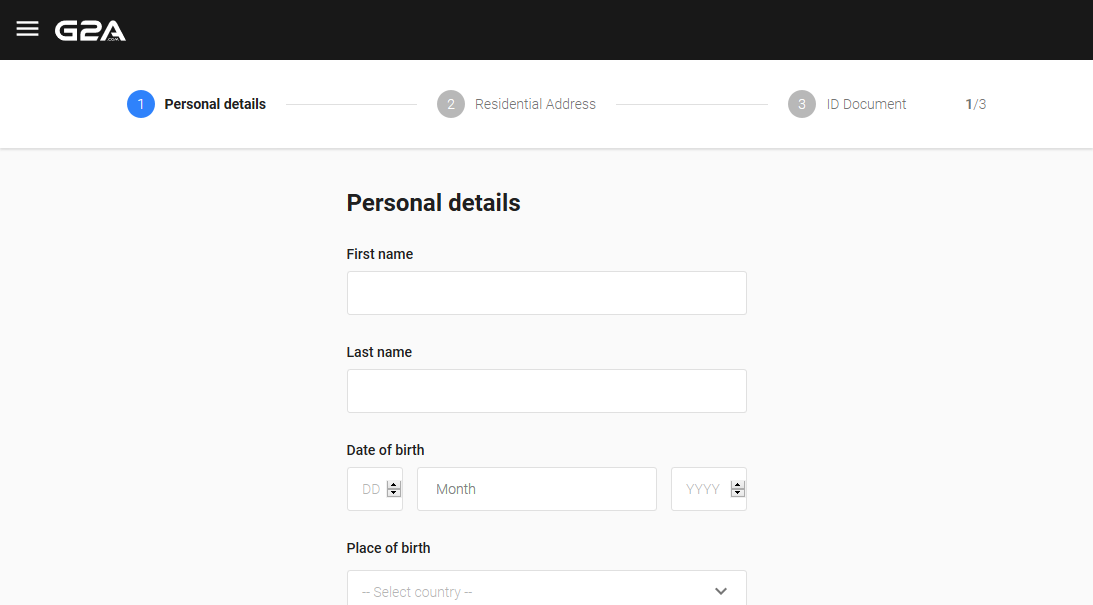Increase year with YYYY up arrow
Screen dimensions: 1093x605
737,485
